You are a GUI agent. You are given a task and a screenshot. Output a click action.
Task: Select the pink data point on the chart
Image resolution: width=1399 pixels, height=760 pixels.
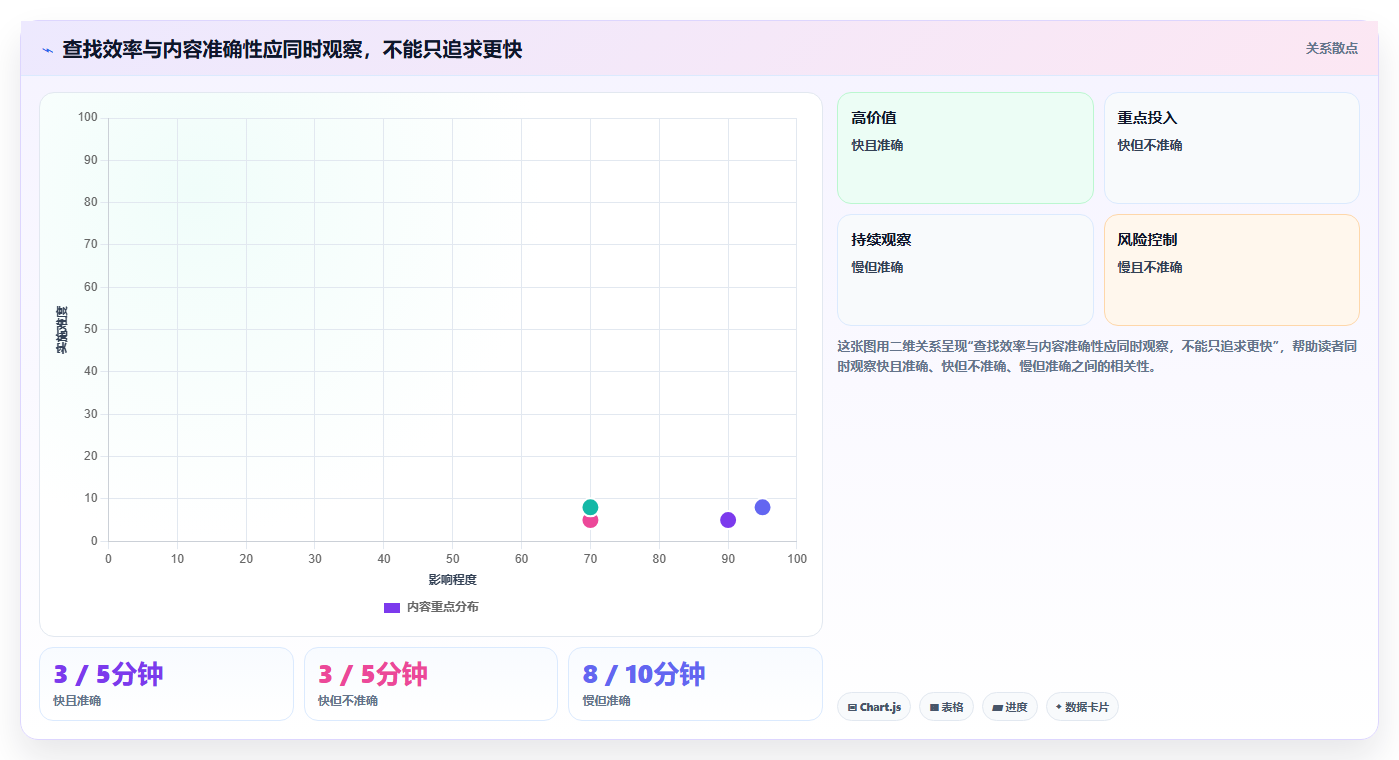[x=590, y=521]
